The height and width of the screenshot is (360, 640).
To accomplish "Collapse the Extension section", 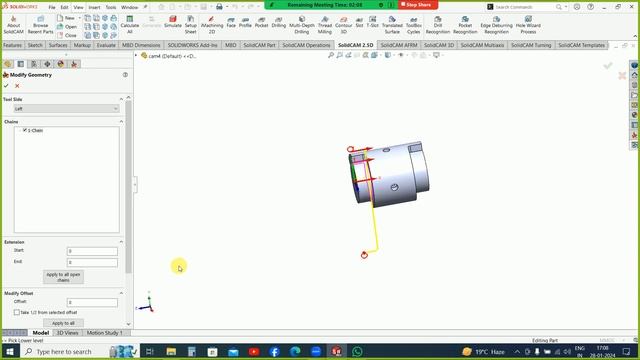I will click(x=121, y=242).
